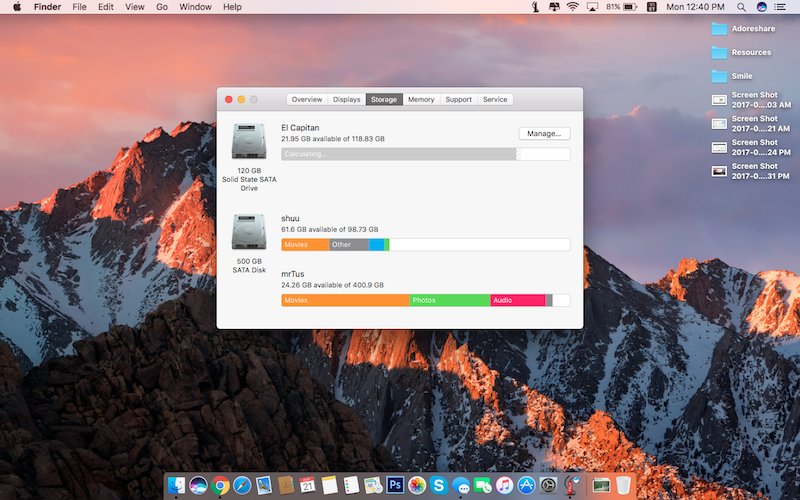Open Google Chrome from the dock
The image size is (800, 500).
pos(221,486)
